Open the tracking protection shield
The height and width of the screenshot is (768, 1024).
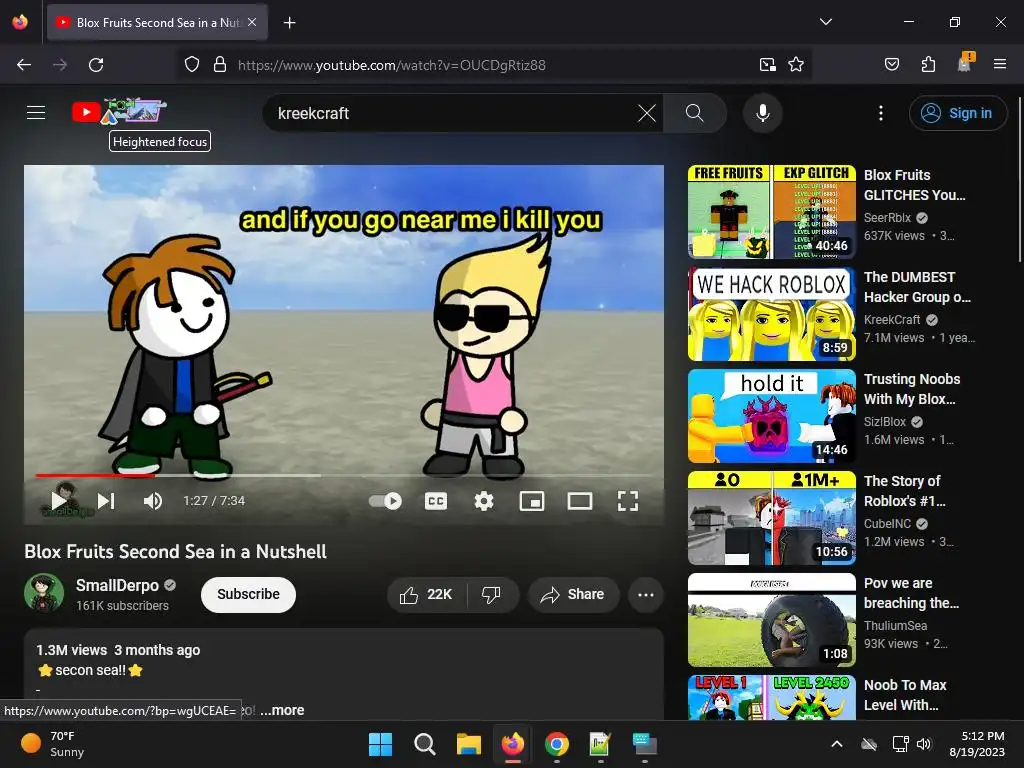click(x=191, y=65)
